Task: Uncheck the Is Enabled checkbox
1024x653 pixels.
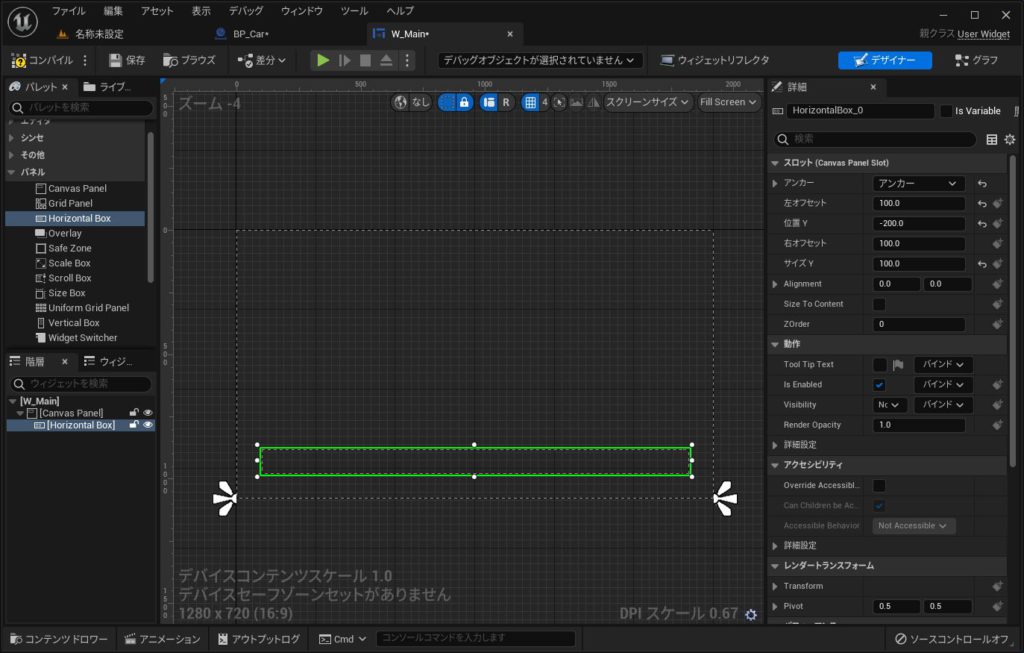Action: tap(879, 385)
